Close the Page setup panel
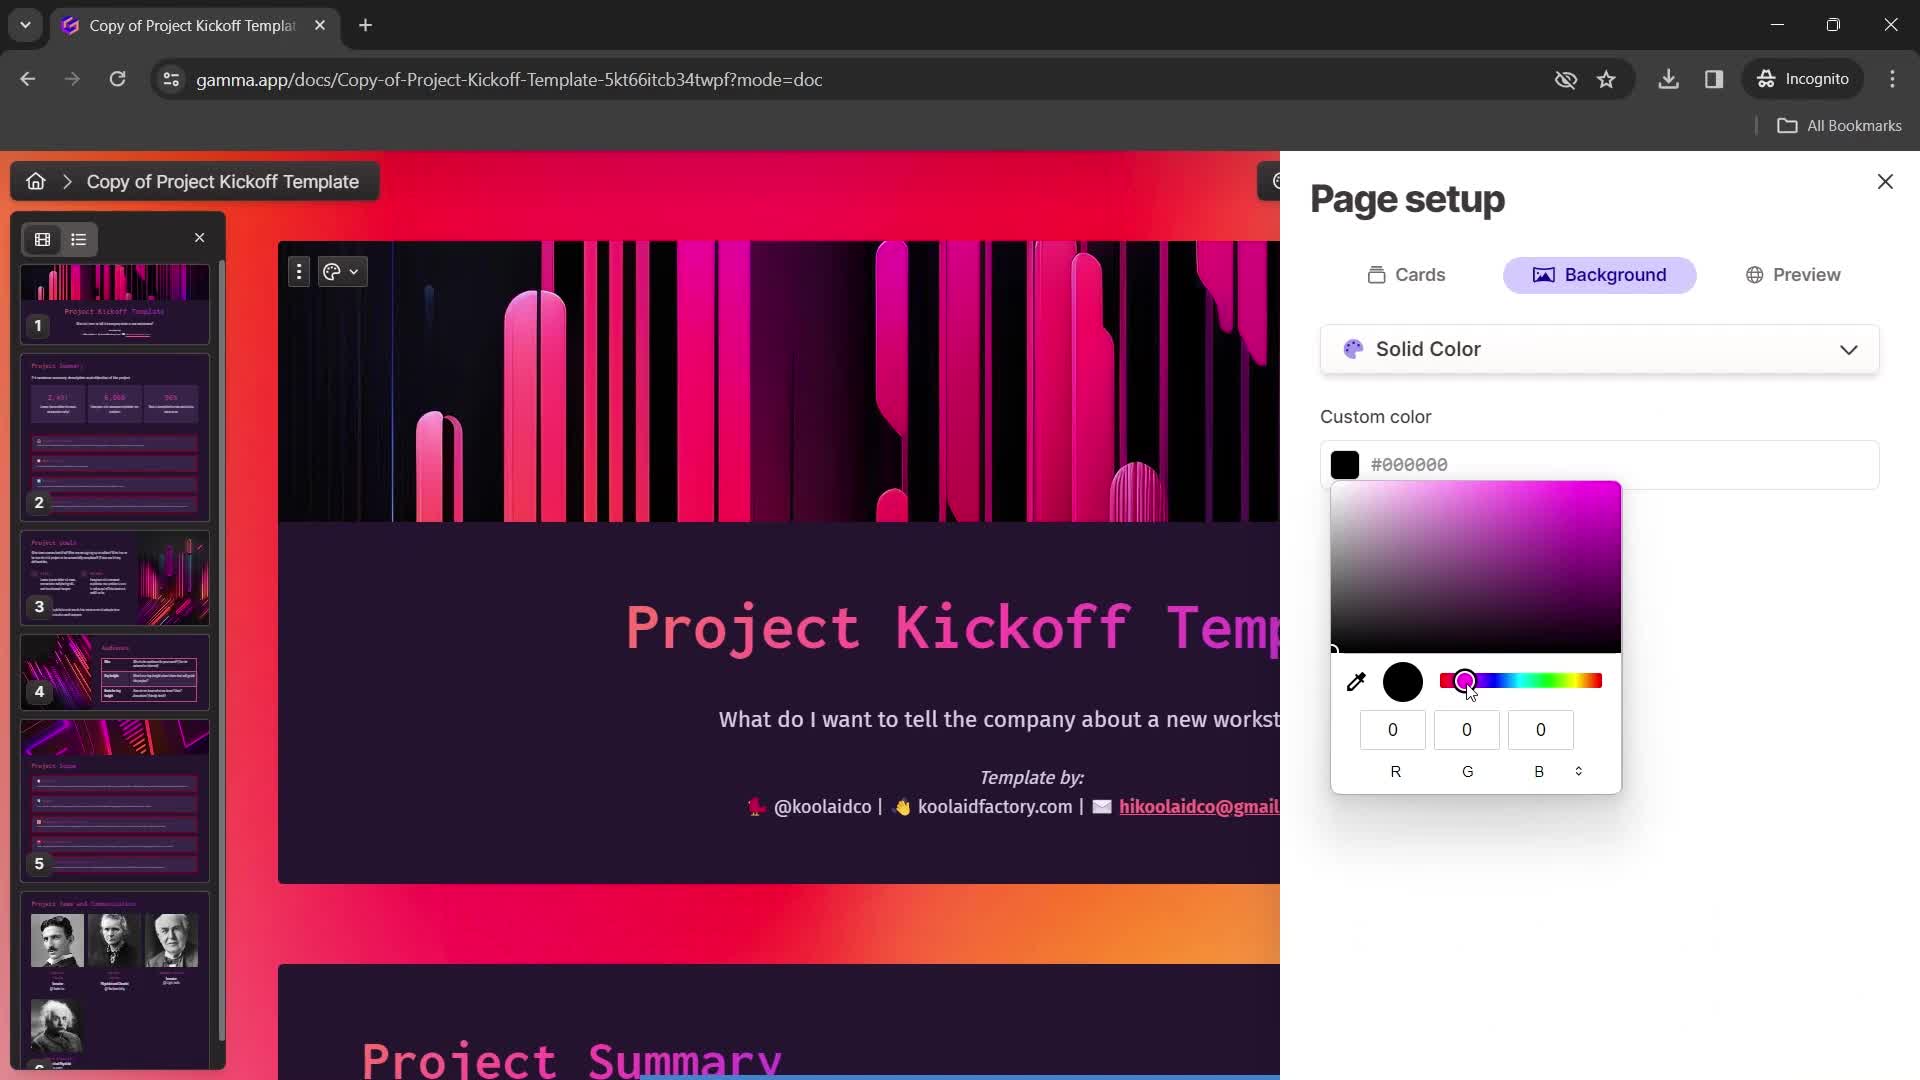The width and height of the screenshot is (1920, 1080). pyautogui.click(x=1886, y=182)
